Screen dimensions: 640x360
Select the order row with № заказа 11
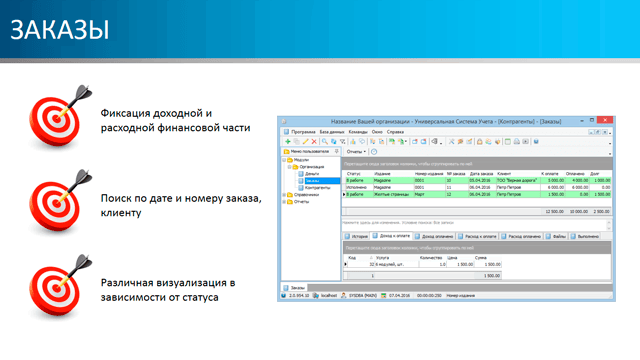[x=477, y=187]
